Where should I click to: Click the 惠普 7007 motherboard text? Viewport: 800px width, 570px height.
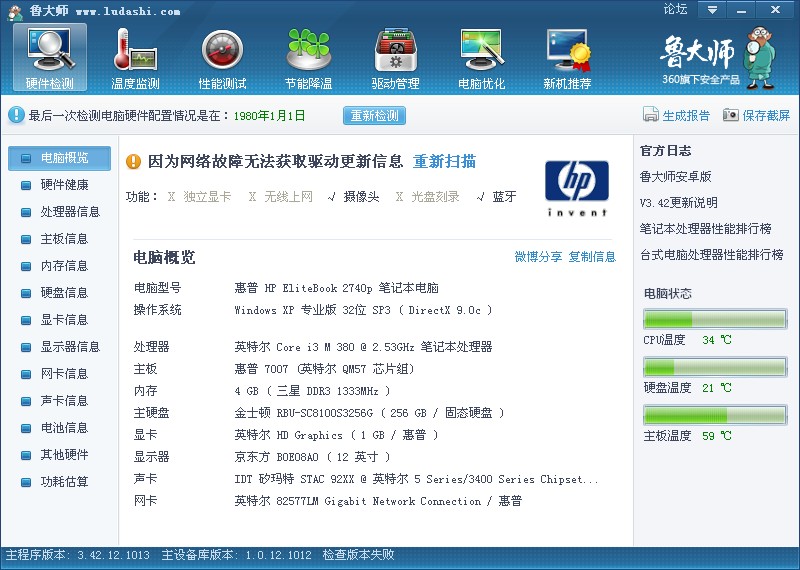(x=324, y=369)
